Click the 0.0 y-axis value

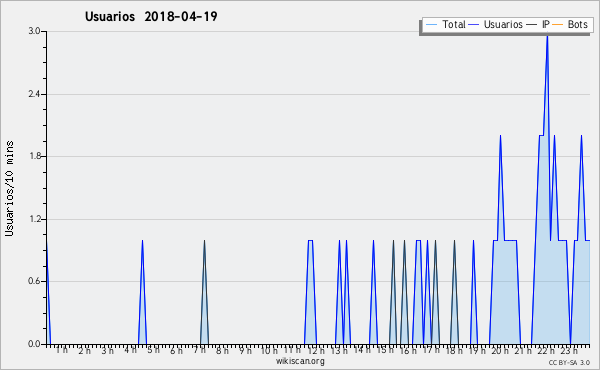(34, 344)
